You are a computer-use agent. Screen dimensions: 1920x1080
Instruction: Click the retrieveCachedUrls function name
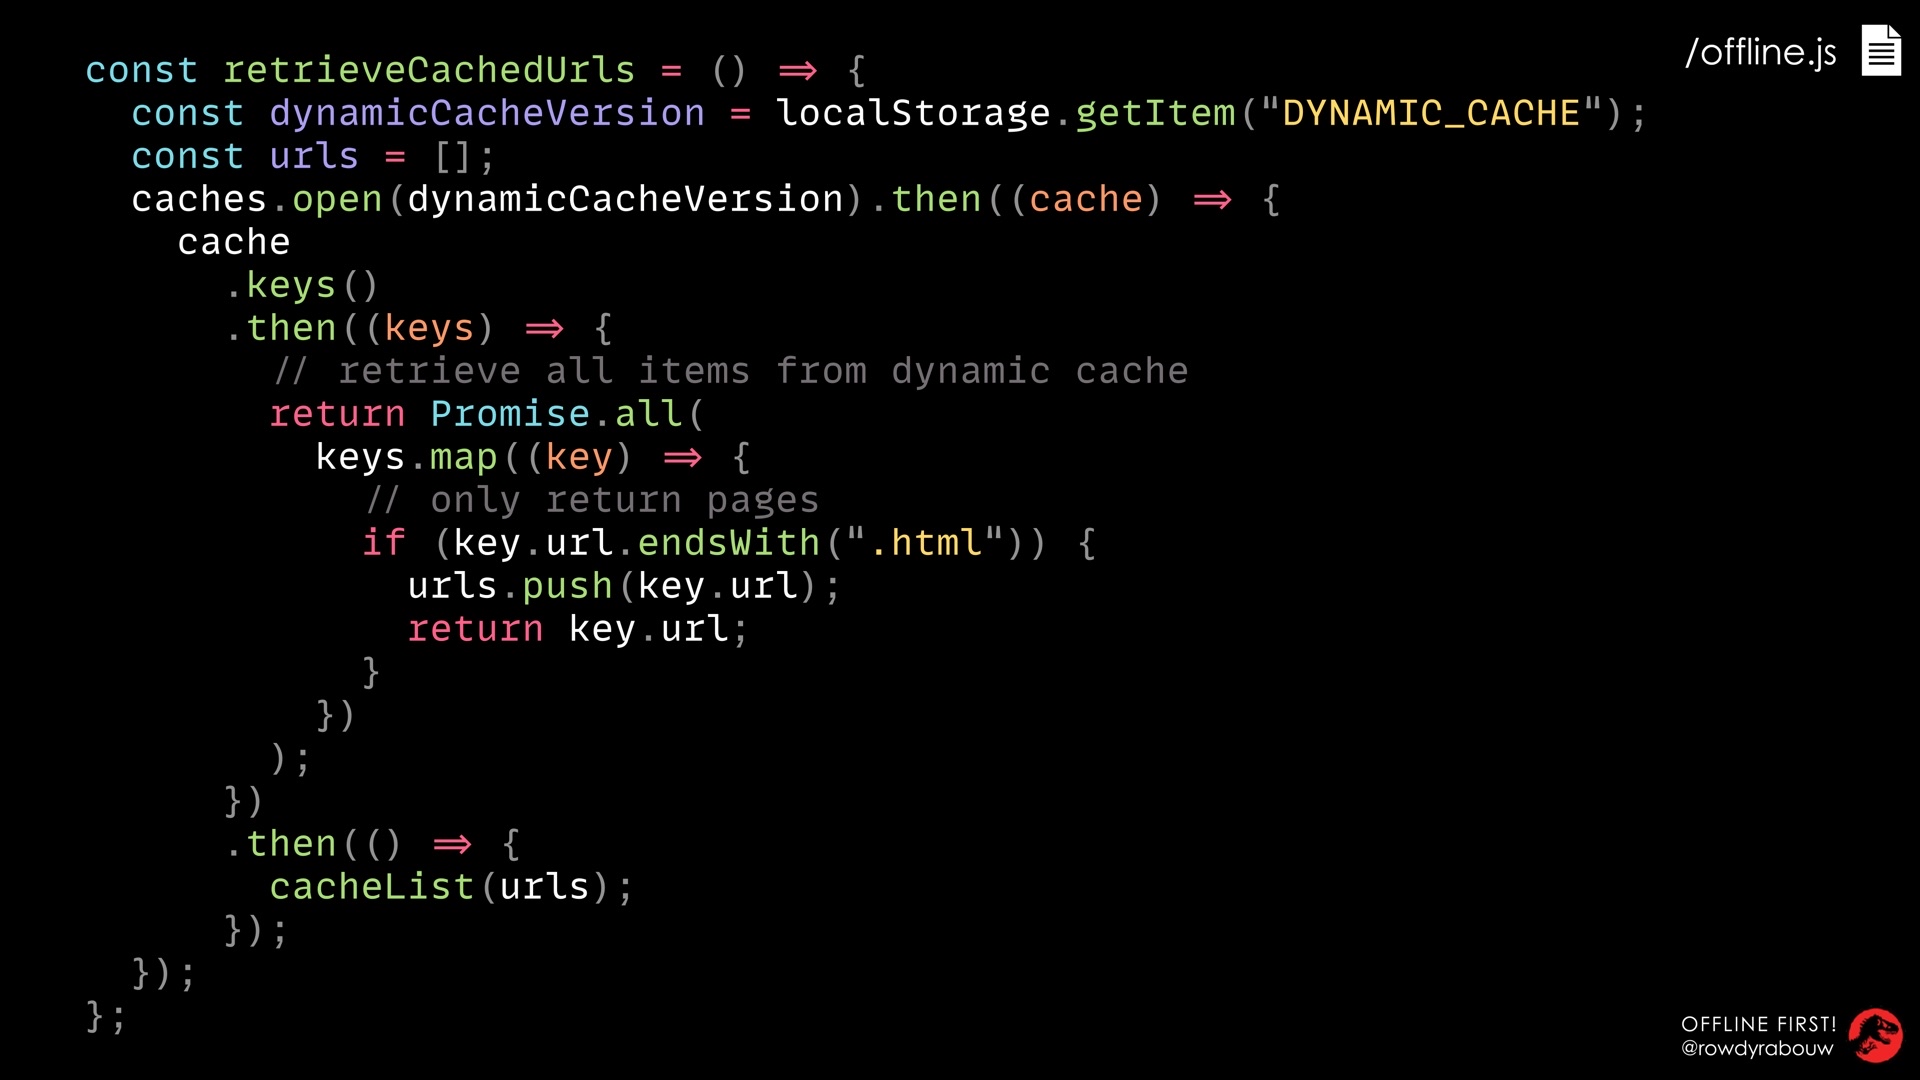coord(429,70)
